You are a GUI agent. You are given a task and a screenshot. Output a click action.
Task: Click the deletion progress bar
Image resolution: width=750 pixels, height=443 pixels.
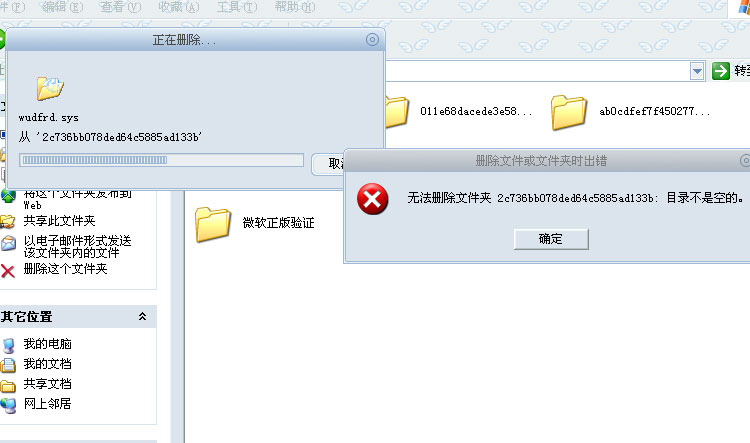(161, 160)
